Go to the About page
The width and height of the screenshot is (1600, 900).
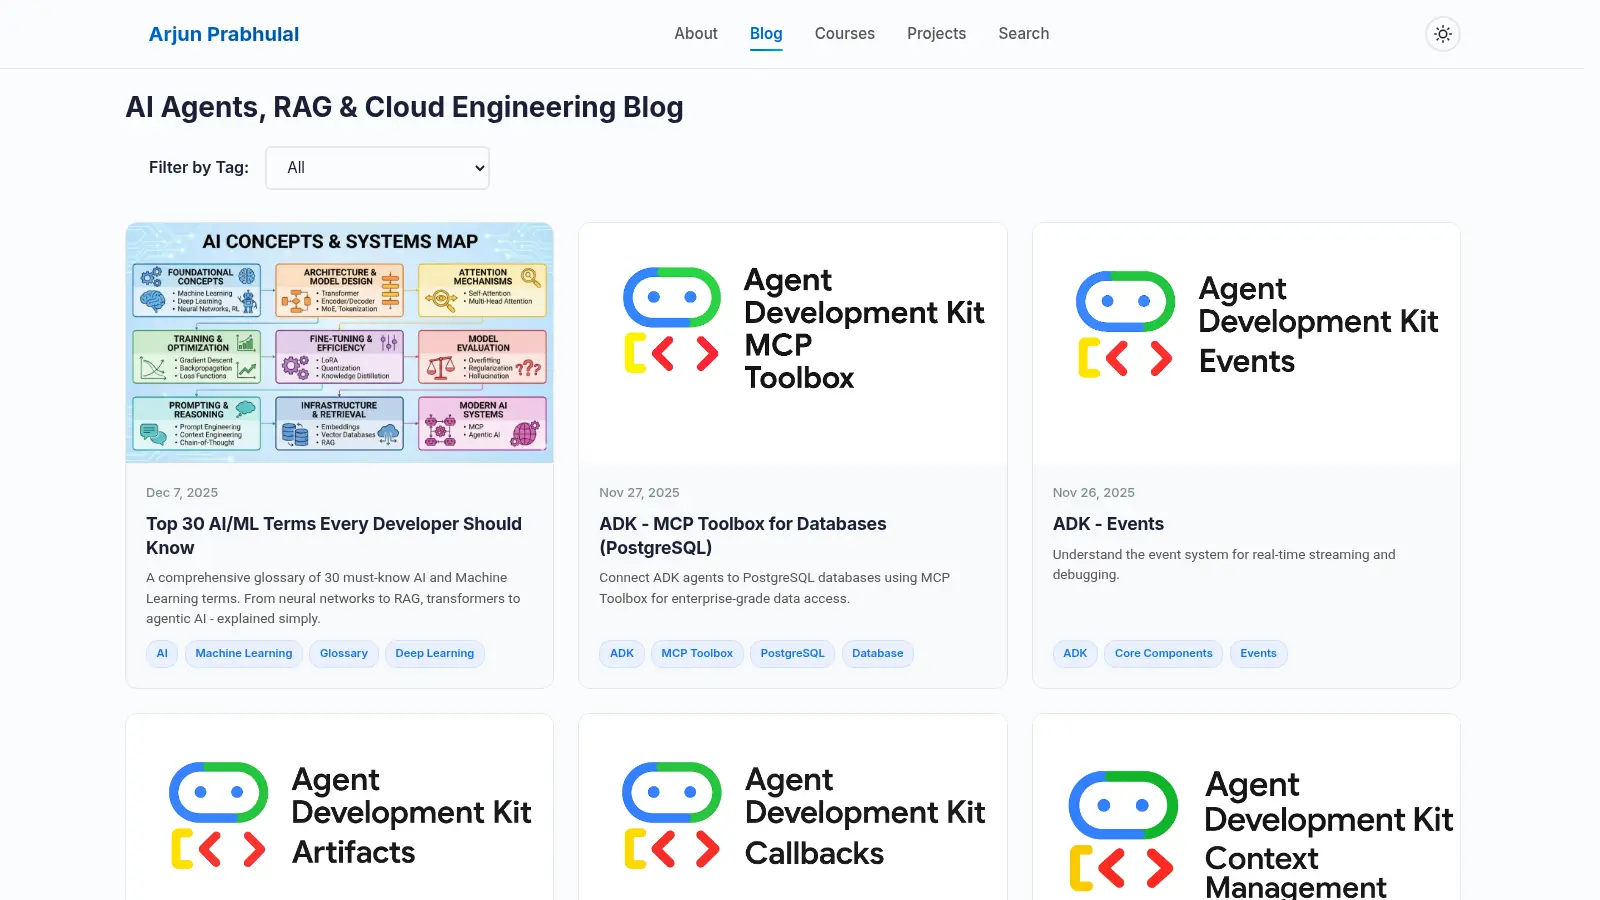pos(696,34)
